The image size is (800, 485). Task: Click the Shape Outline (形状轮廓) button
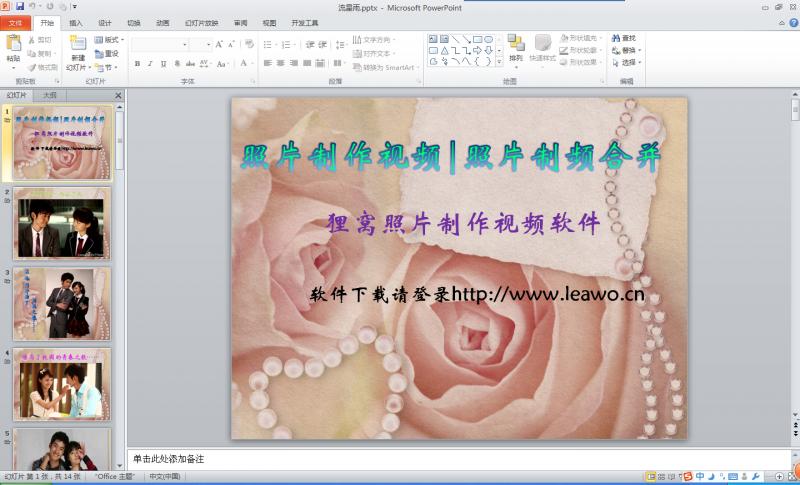click(x=582, y=50)
